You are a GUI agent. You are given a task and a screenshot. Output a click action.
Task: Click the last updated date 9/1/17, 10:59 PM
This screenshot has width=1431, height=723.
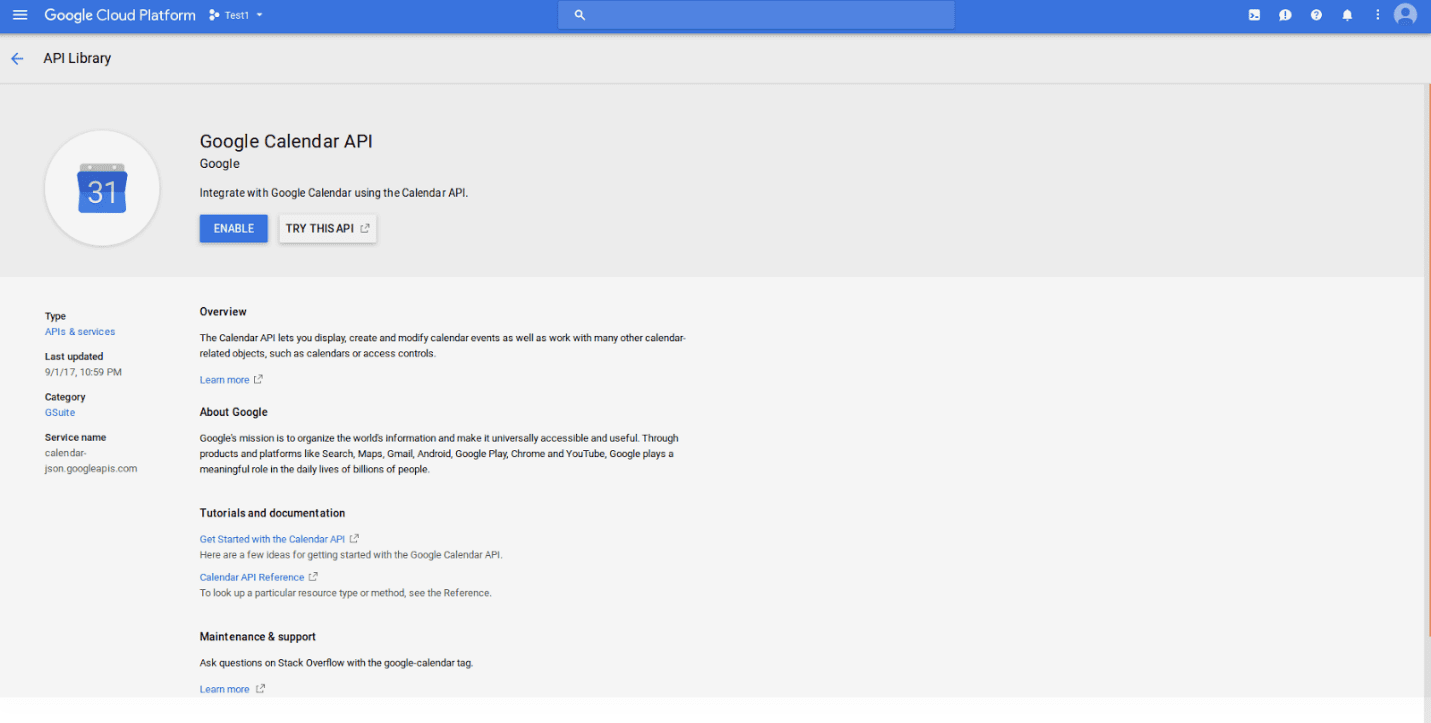[x=83, y=372]
